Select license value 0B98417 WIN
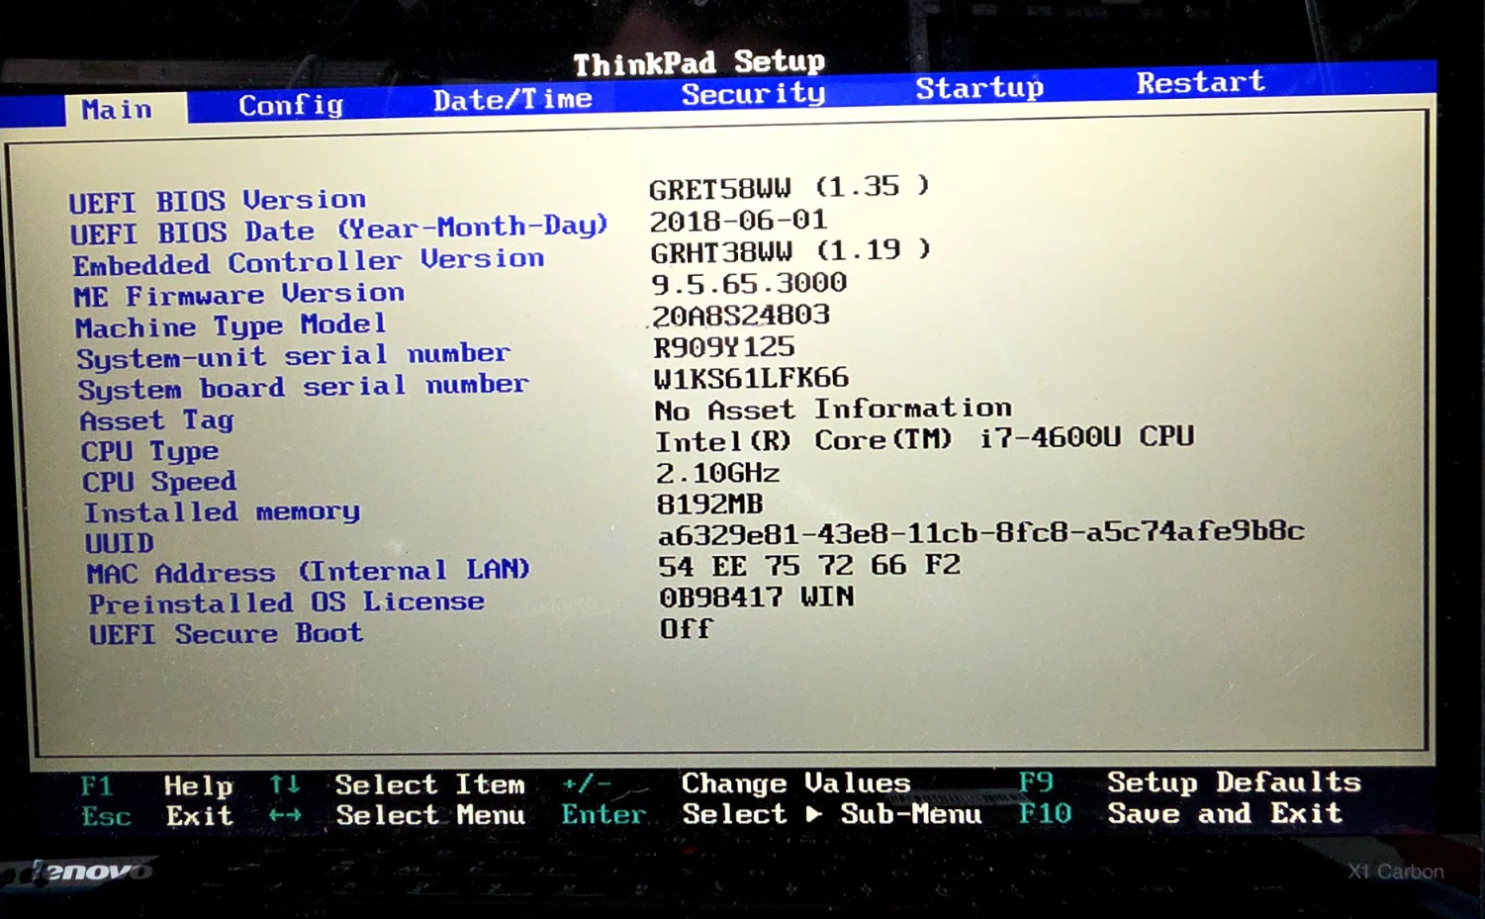The width and height of the screenshot is (1485, 919). pos(757,597)
